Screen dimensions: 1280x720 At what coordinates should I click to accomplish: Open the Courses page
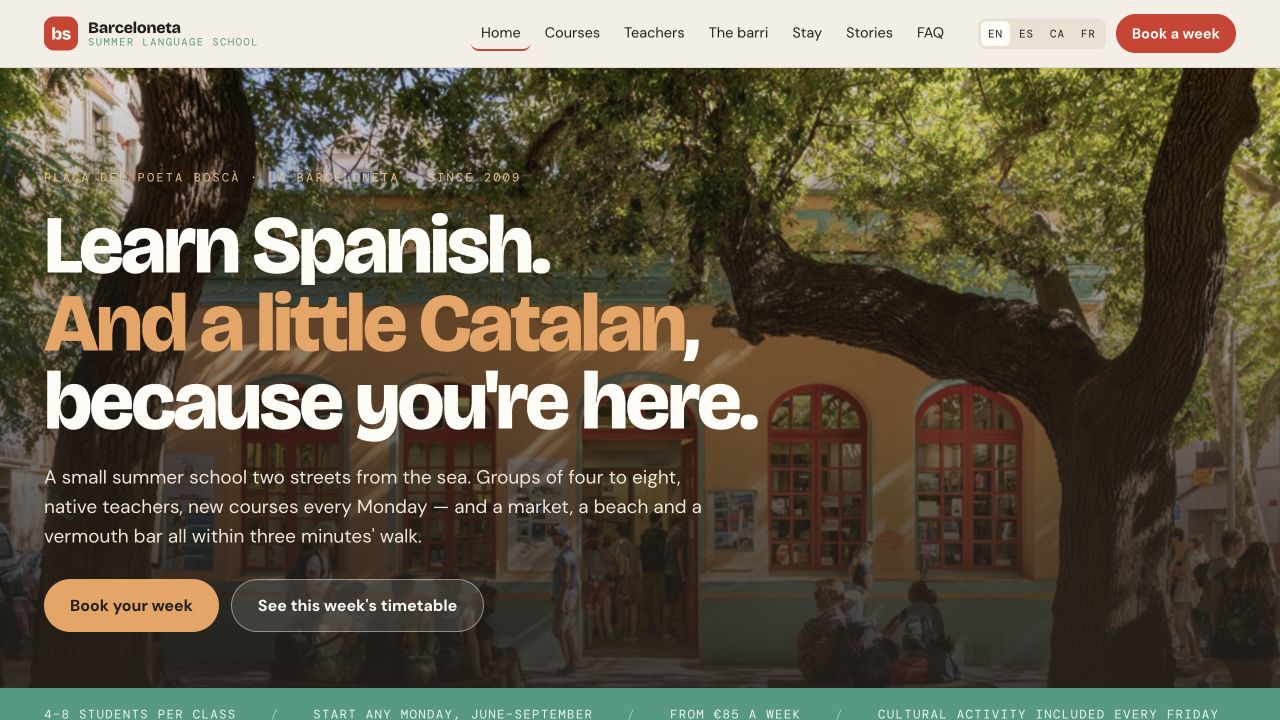pos(572,33)
